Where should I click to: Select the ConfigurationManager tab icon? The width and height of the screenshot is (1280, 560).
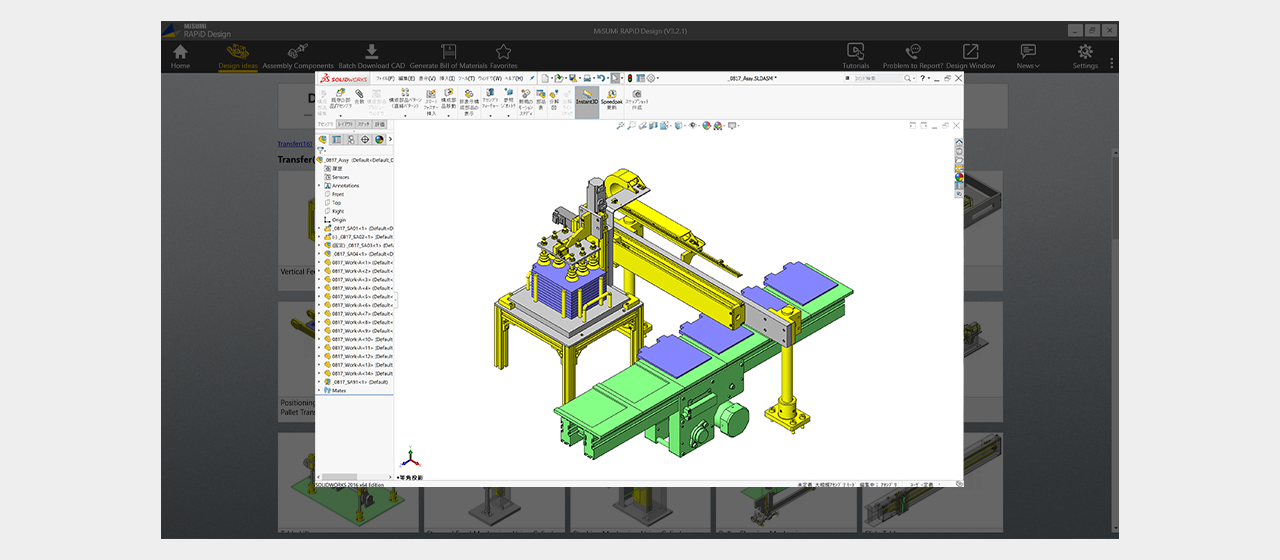350,140
